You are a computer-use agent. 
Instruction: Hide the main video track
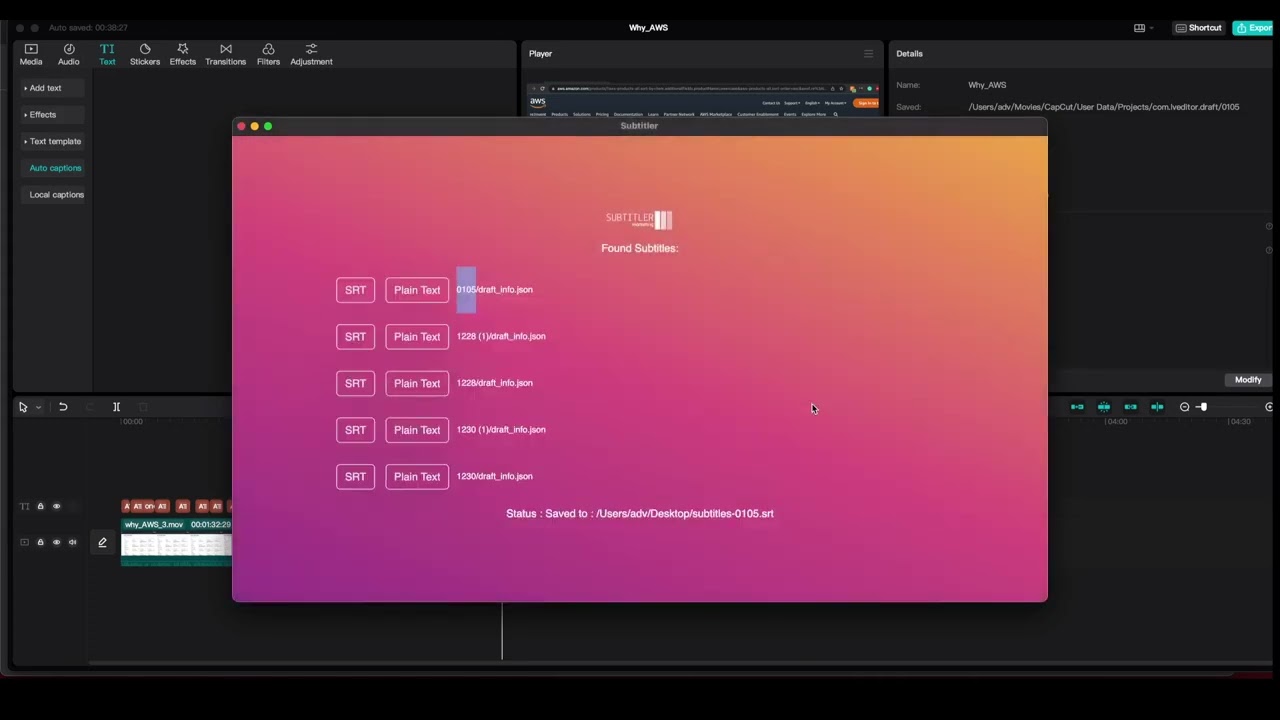tap(56, 542)
